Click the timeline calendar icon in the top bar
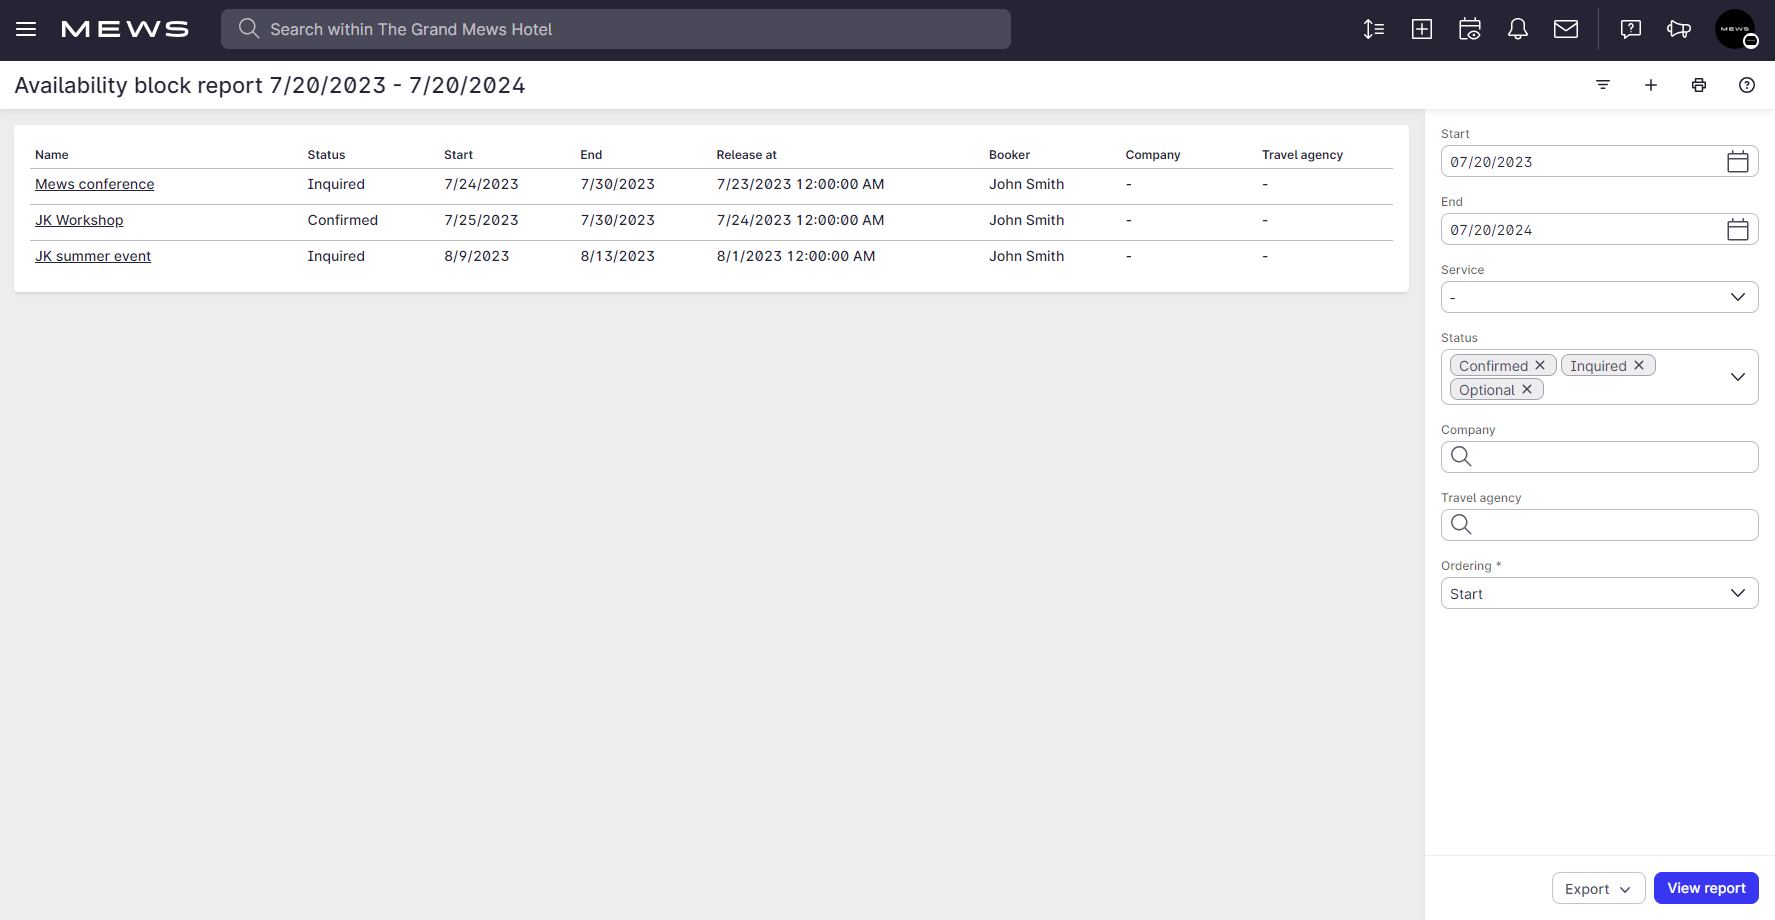The width and height of the screenshot is (1775, 920). pos(1470,29)
